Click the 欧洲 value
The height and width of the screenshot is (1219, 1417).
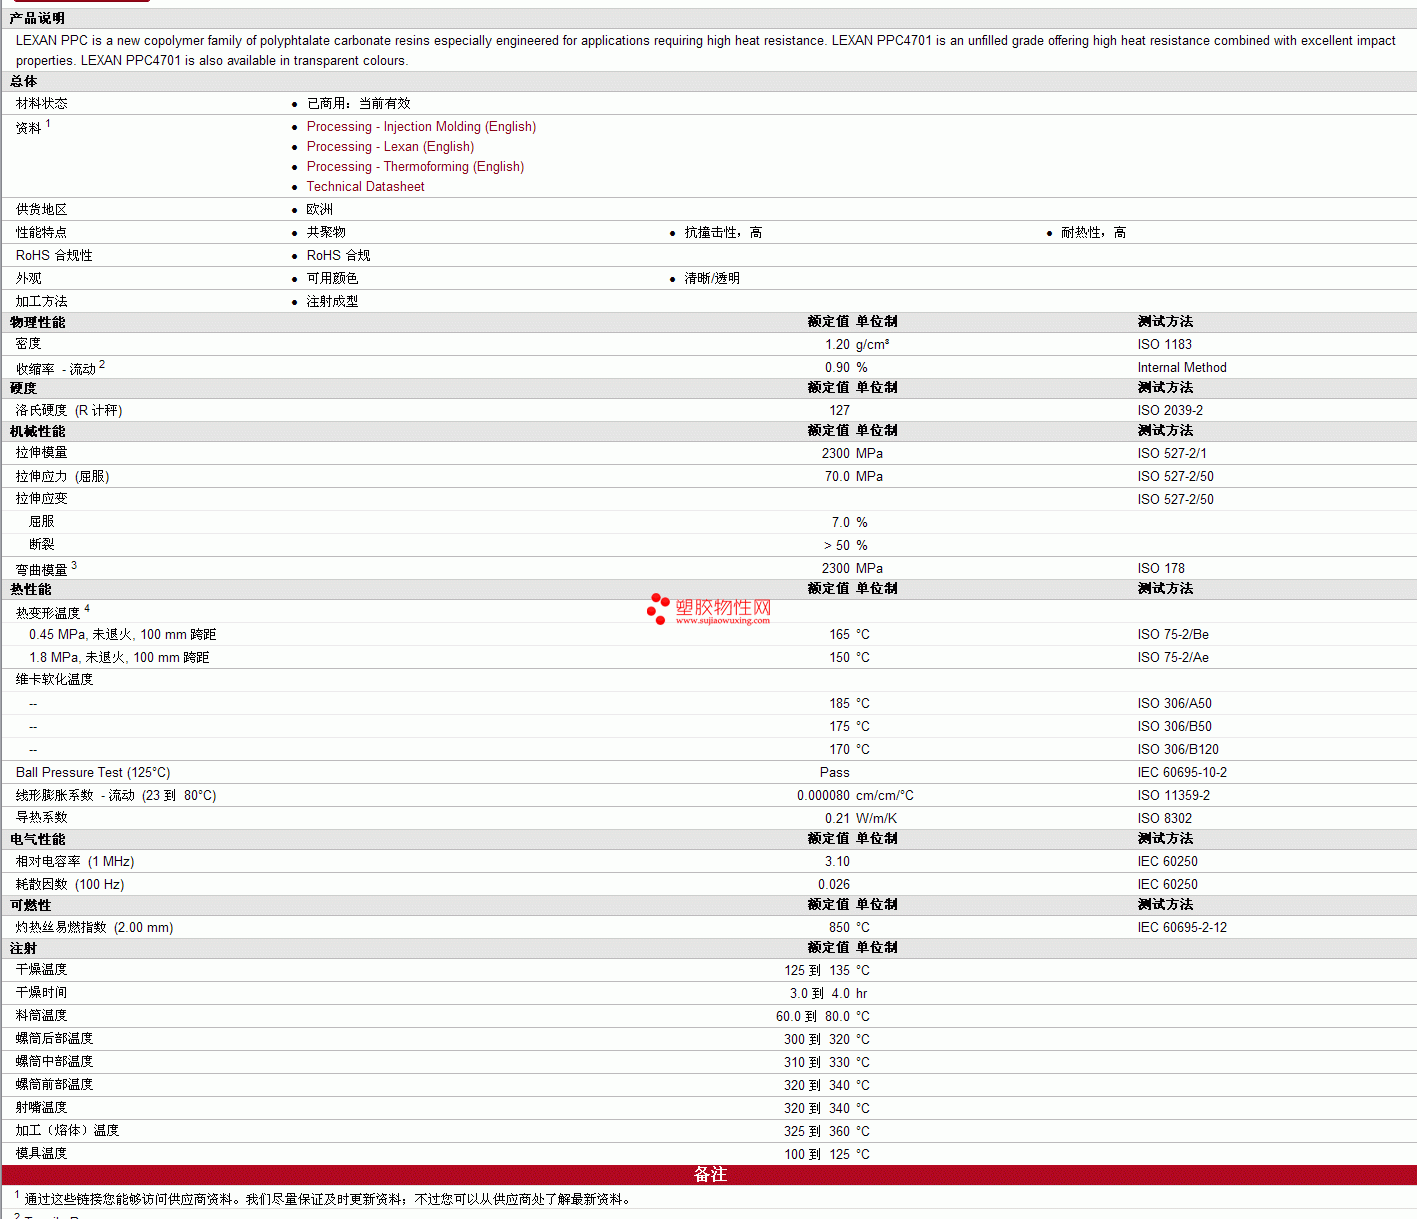point(320,210)
